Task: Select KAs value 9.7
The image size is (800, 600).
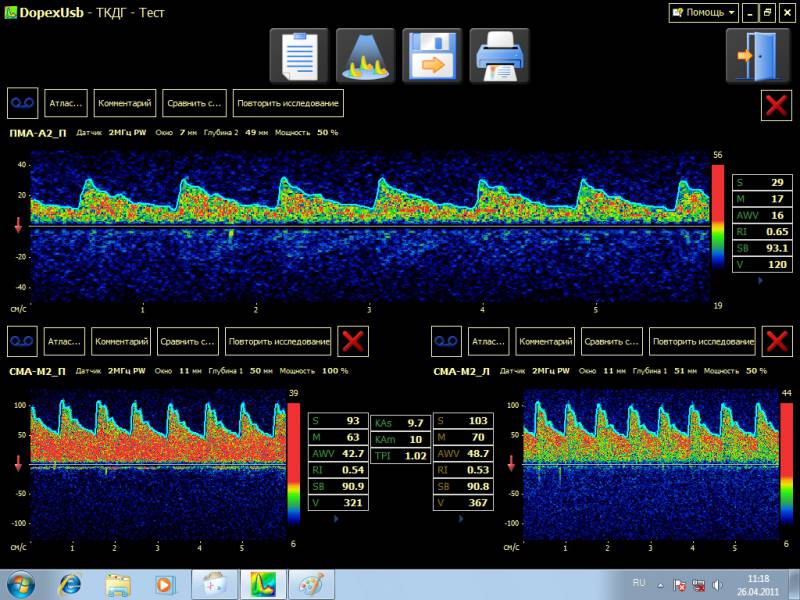Action: (415, 423)
